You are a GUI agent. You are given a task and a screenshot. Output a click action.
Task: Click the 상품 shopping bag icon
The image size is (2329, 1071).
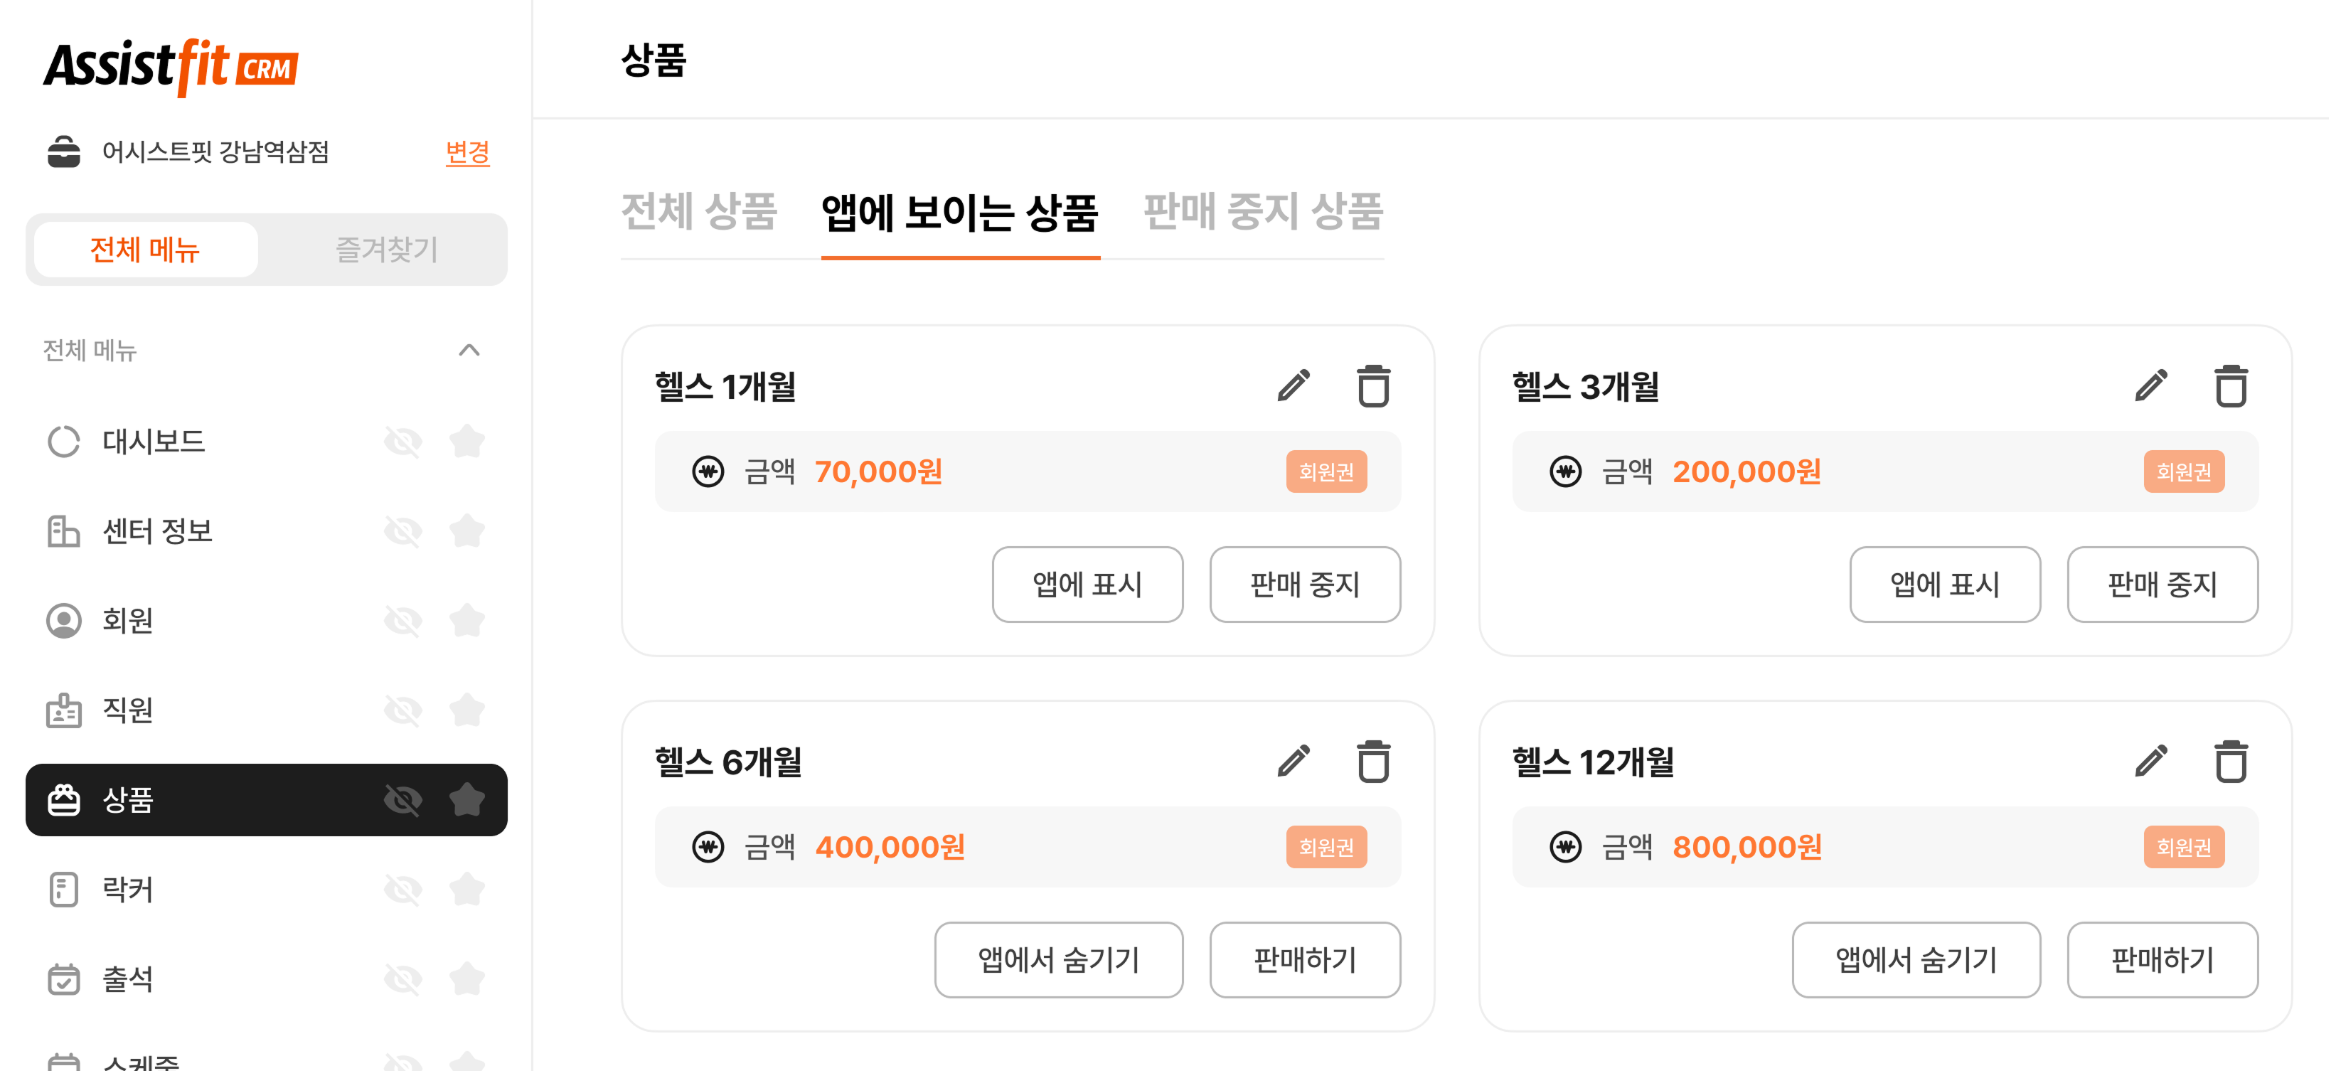(x=64, y=799)
